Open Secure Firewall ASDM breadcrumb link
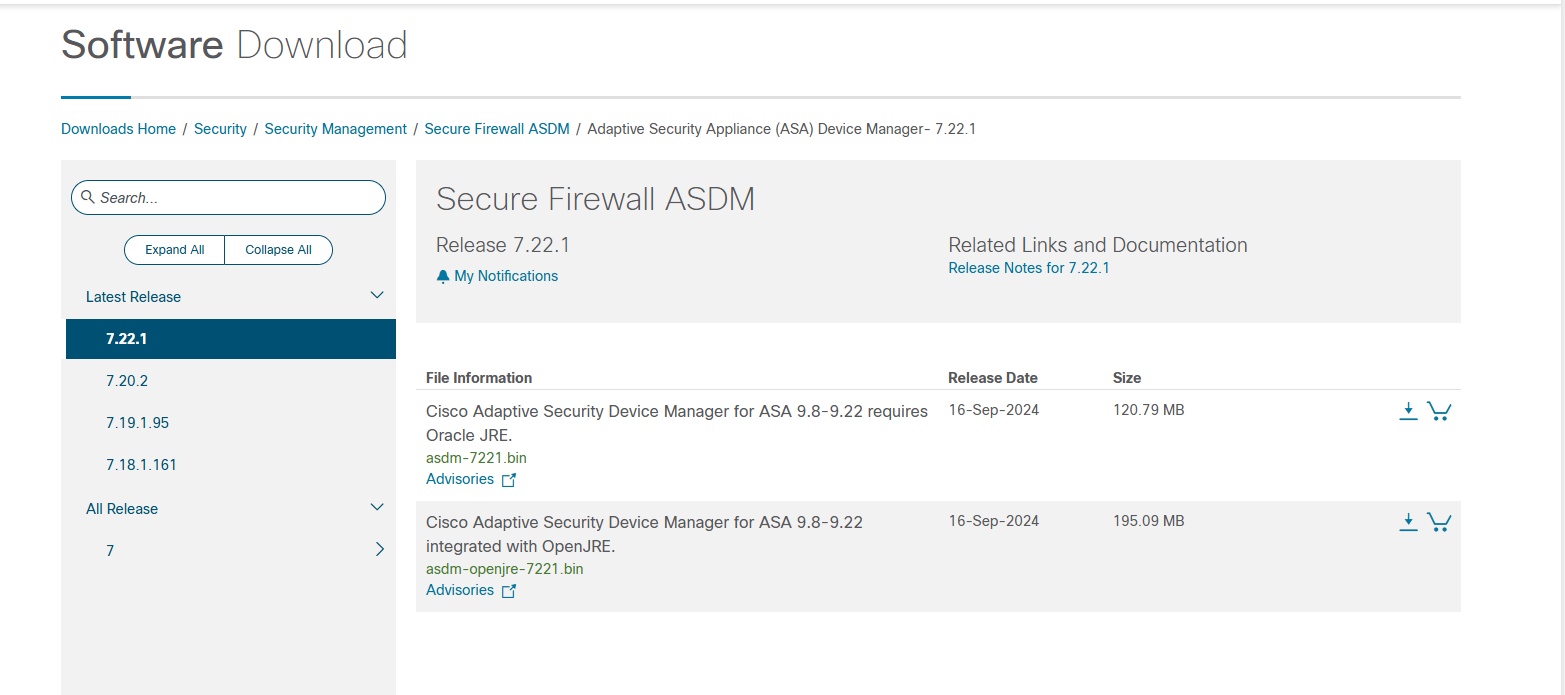The height and width of the screenshot is (695, 1565). click(x=497, y=129)
